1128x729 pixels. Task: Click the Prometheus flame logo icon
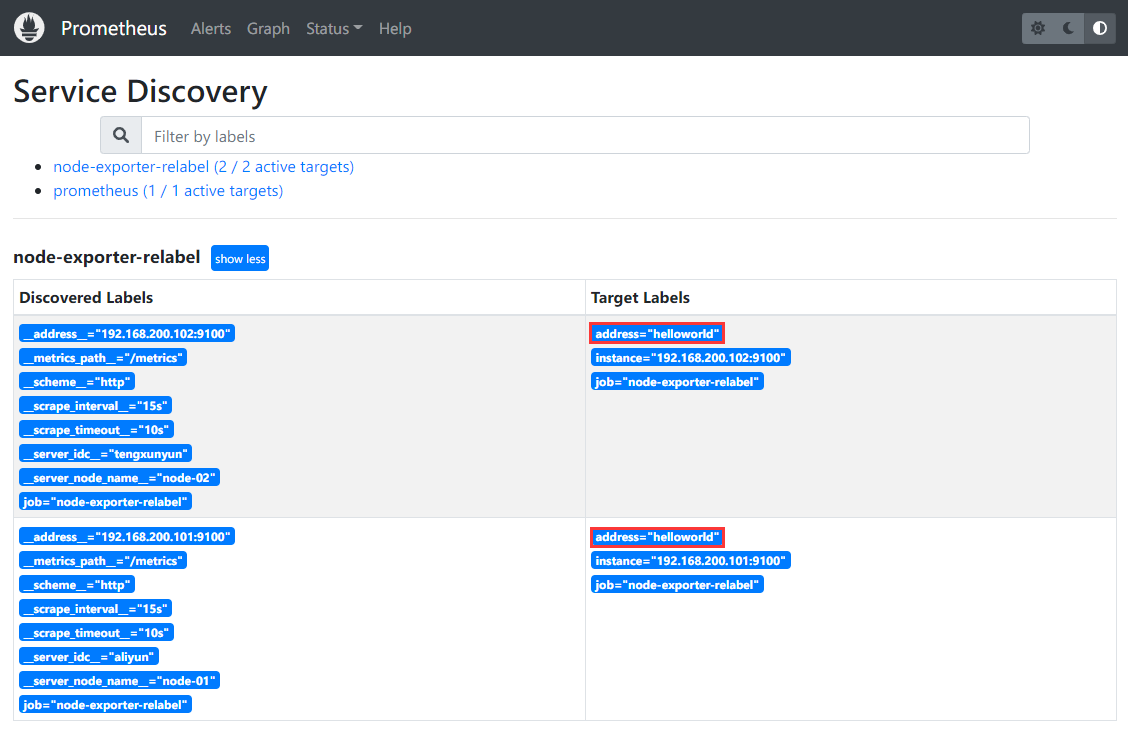click(x=29, y=28)
